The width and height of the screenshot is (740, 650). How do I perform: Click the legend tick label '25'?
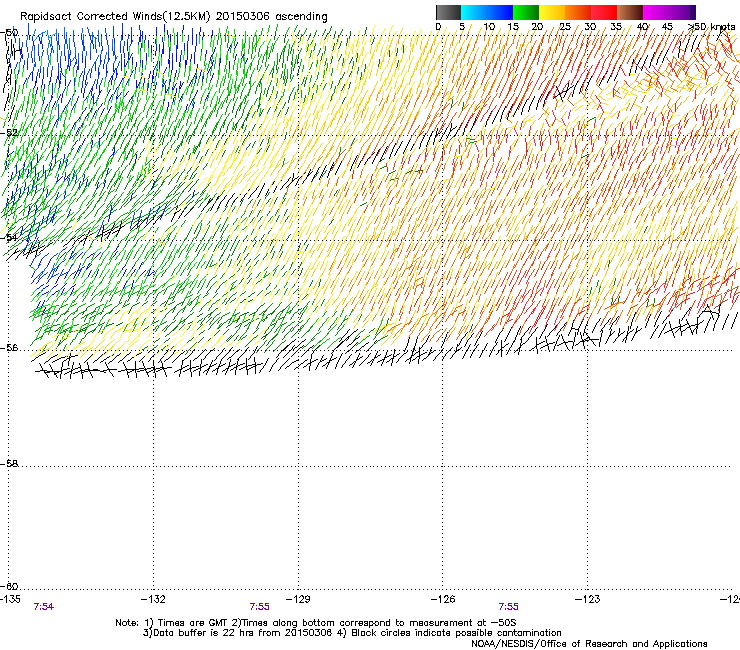click(x=565, y=27)
